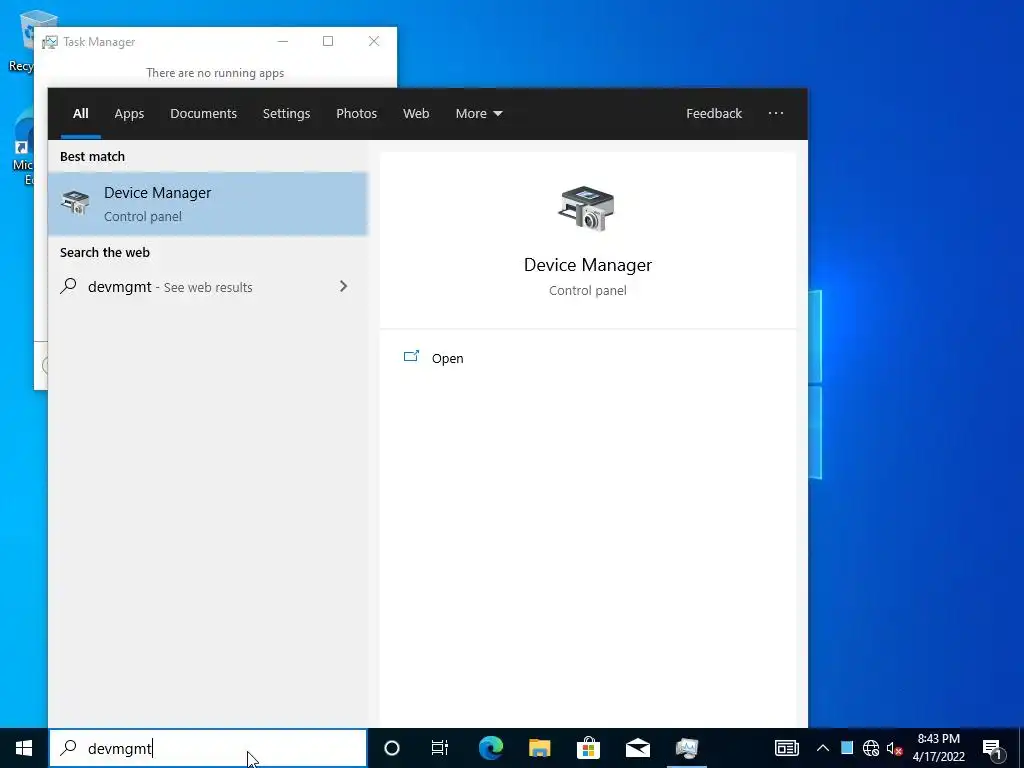Open the search options ellipsis menu
The height and width of the screenshot is (768, 1024).
click(776, 113)
